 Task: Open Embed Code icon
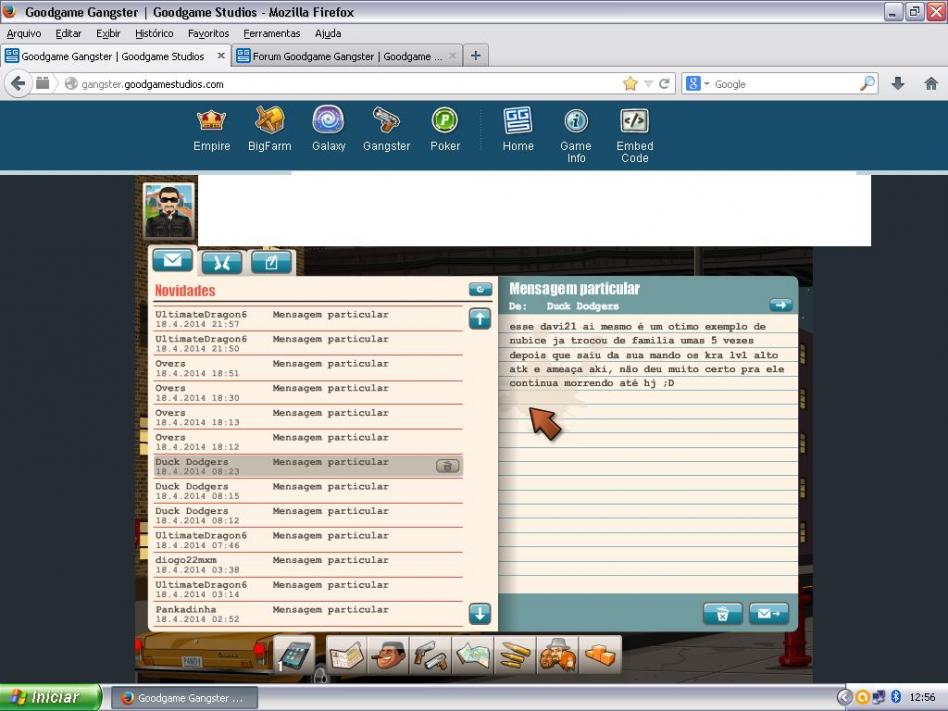click(x=634, y=120)
